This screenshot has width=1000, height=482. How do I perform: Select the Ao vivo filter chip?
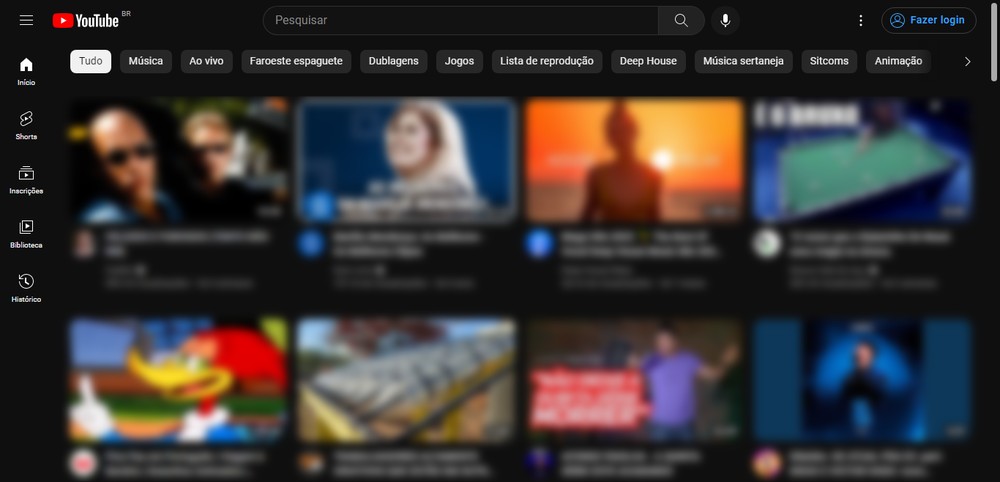pos(207,61)
